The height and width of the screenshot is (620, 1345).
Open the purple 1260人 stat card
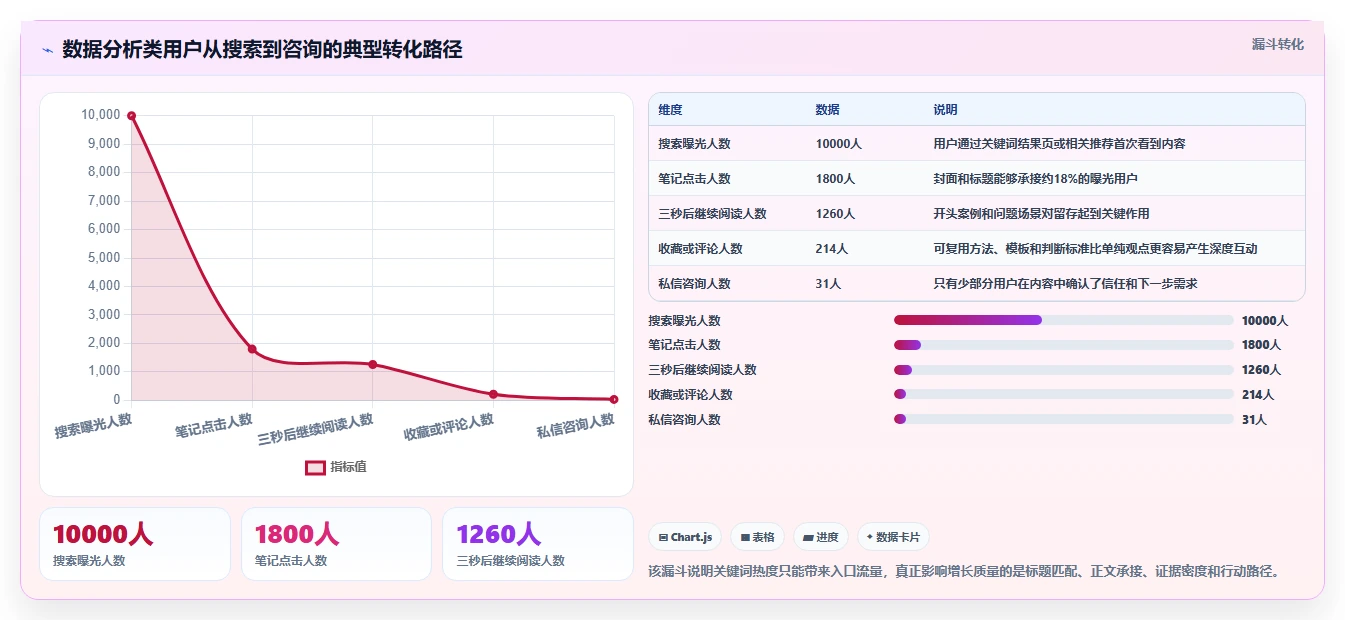point(538,544)
